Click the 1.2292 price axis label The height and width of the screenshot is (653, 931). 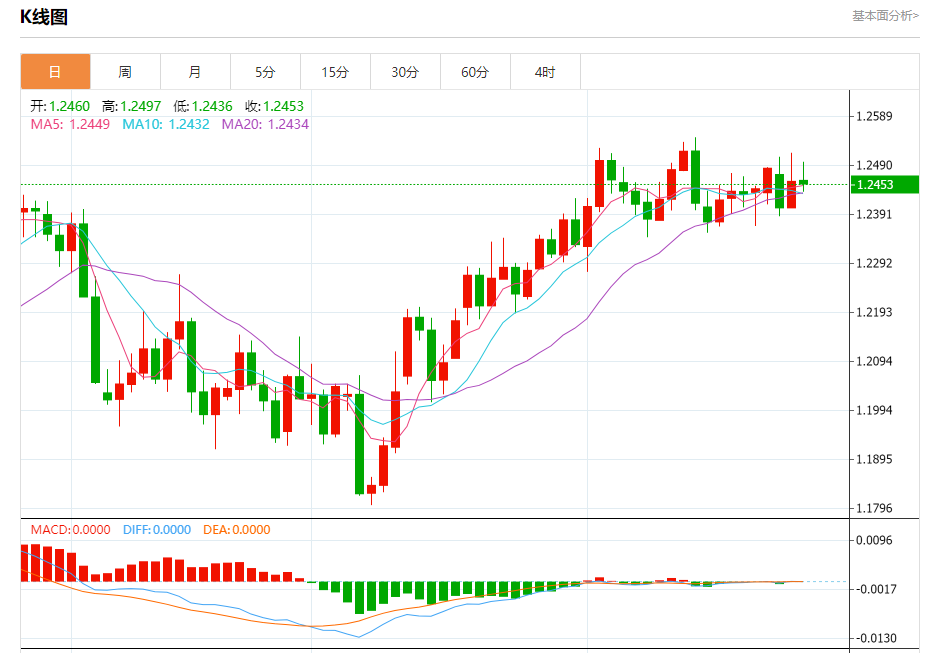pyautogui.click(x=874, y=263)
